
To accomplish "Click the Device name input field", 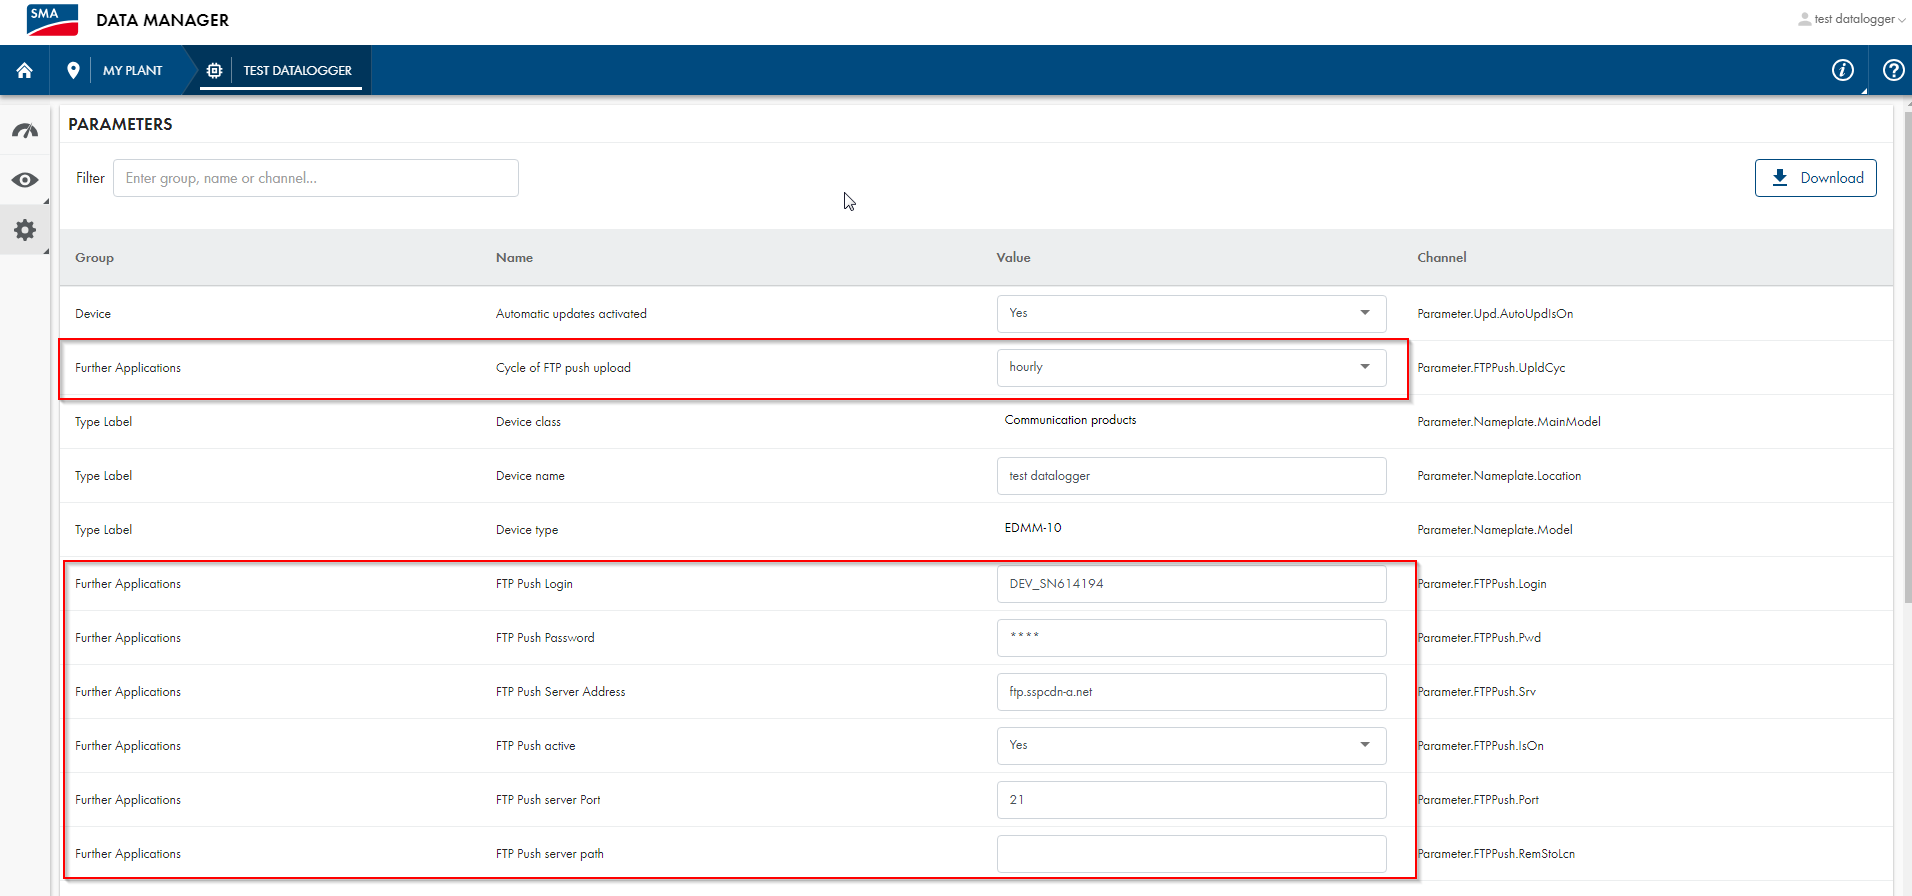I will [x=1190, y=476].
